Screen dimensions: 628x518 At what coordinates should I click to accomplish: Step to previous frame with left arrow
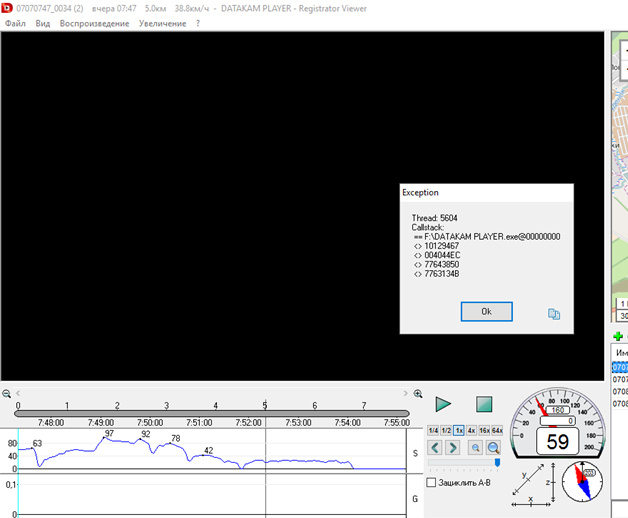(436, 448)
